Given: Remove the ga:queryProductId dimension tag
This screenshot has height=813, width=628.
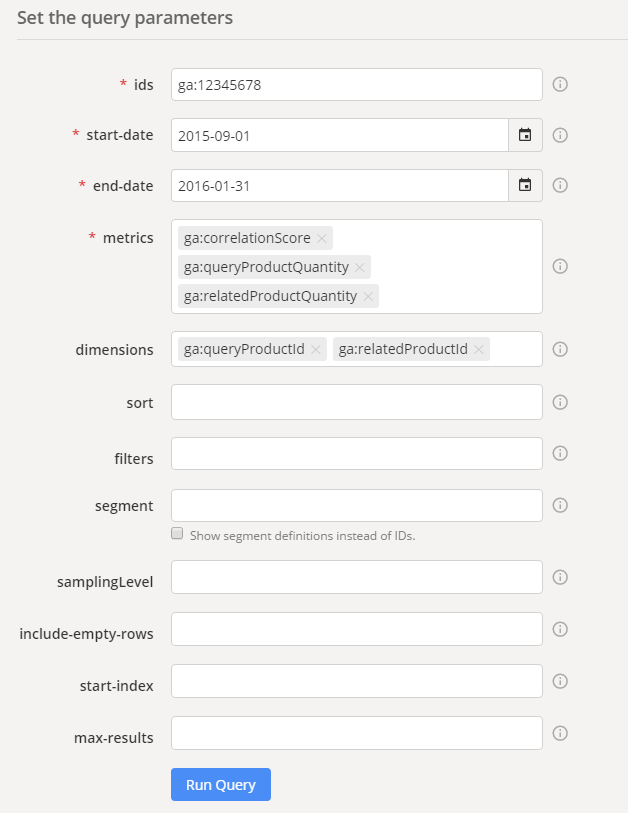Looking at the screenshot, I should [x=316, y=349].
